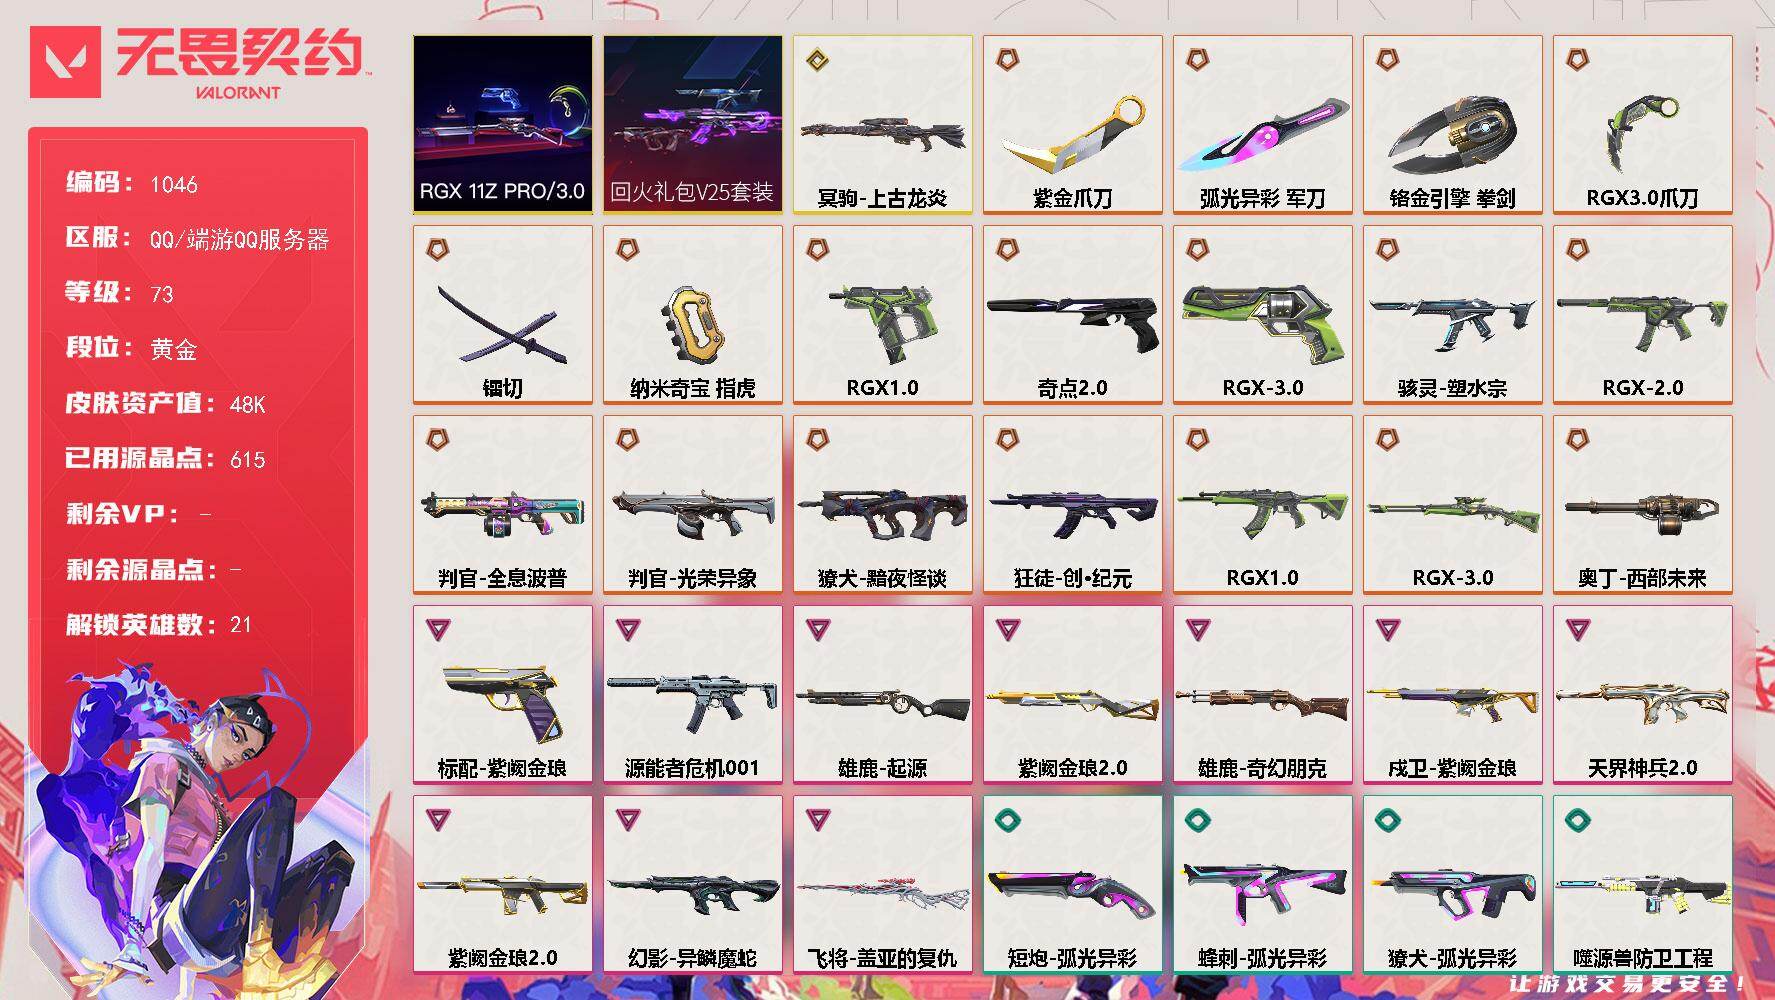Select the 铬金引擎 拳剑 weapon icon
Screen dimensions: 1775x1000
pos(1452,124)
